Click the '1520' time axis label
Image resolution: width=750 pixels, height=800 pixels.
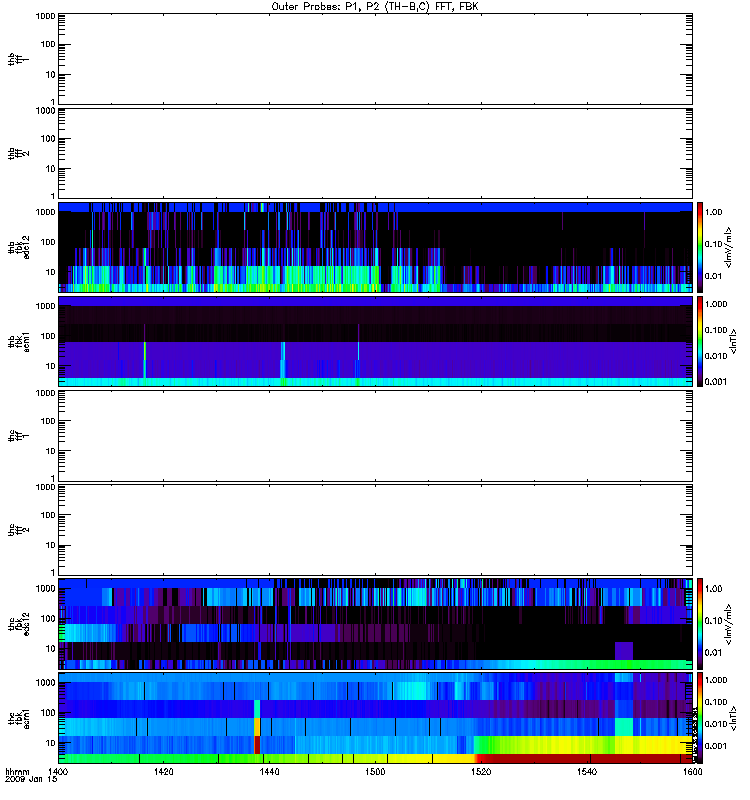(481, 772)
